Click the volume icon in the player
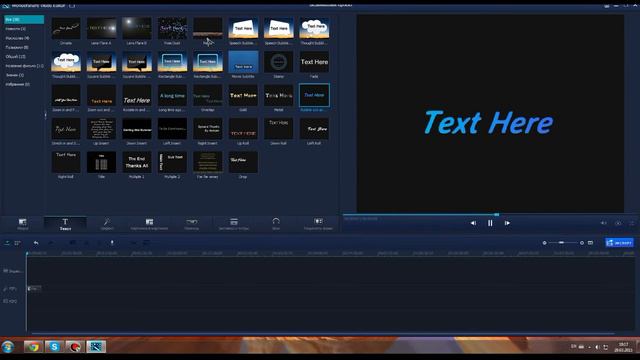 click(x=603, y=223)
